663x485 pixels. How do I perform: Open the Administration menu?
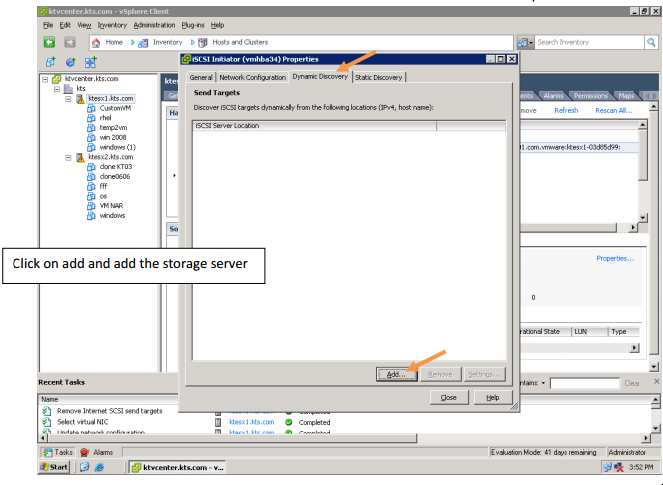154,25
